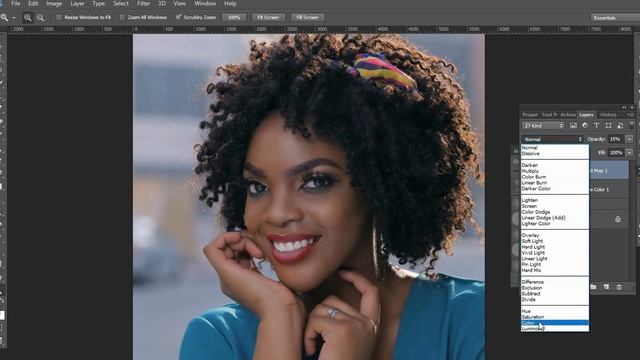Open the Filter menu
Image resolution: width=640 pixels, height=360 pixels.
(143, 4)
